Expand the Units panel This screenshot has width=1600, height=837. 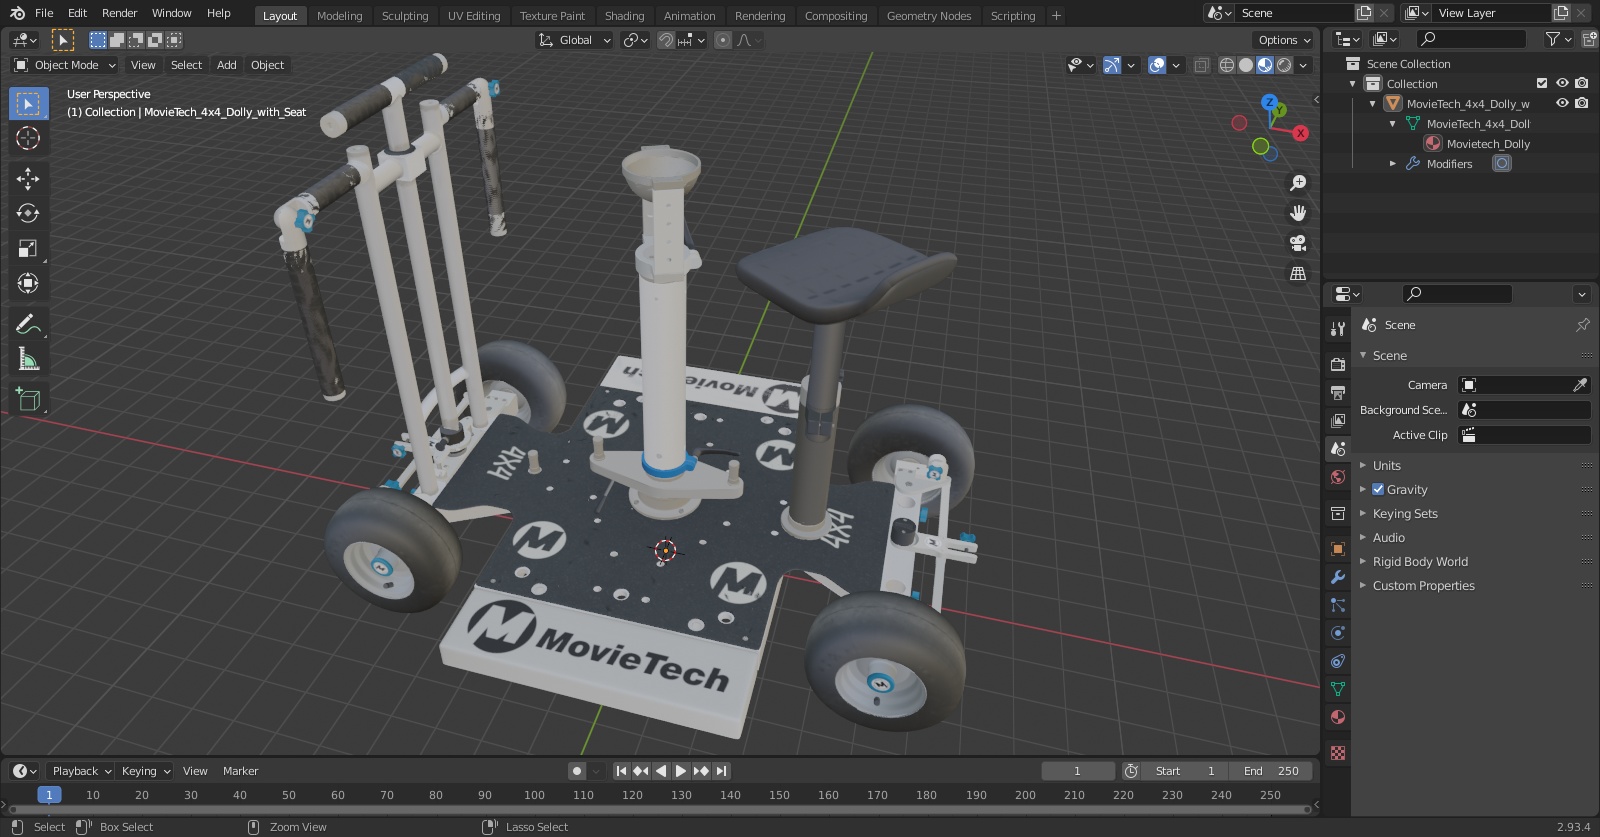point(1386,465)
